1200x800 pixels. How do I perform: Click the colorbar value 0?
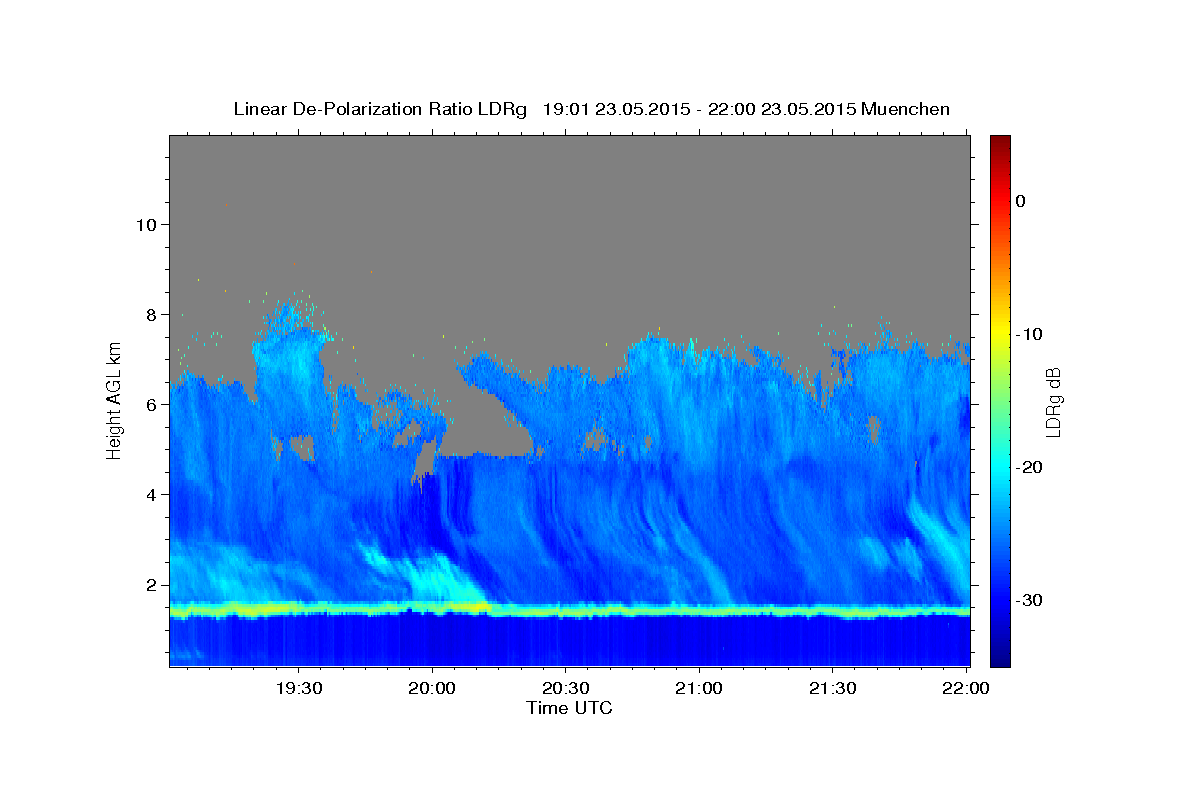(1020, 201)
